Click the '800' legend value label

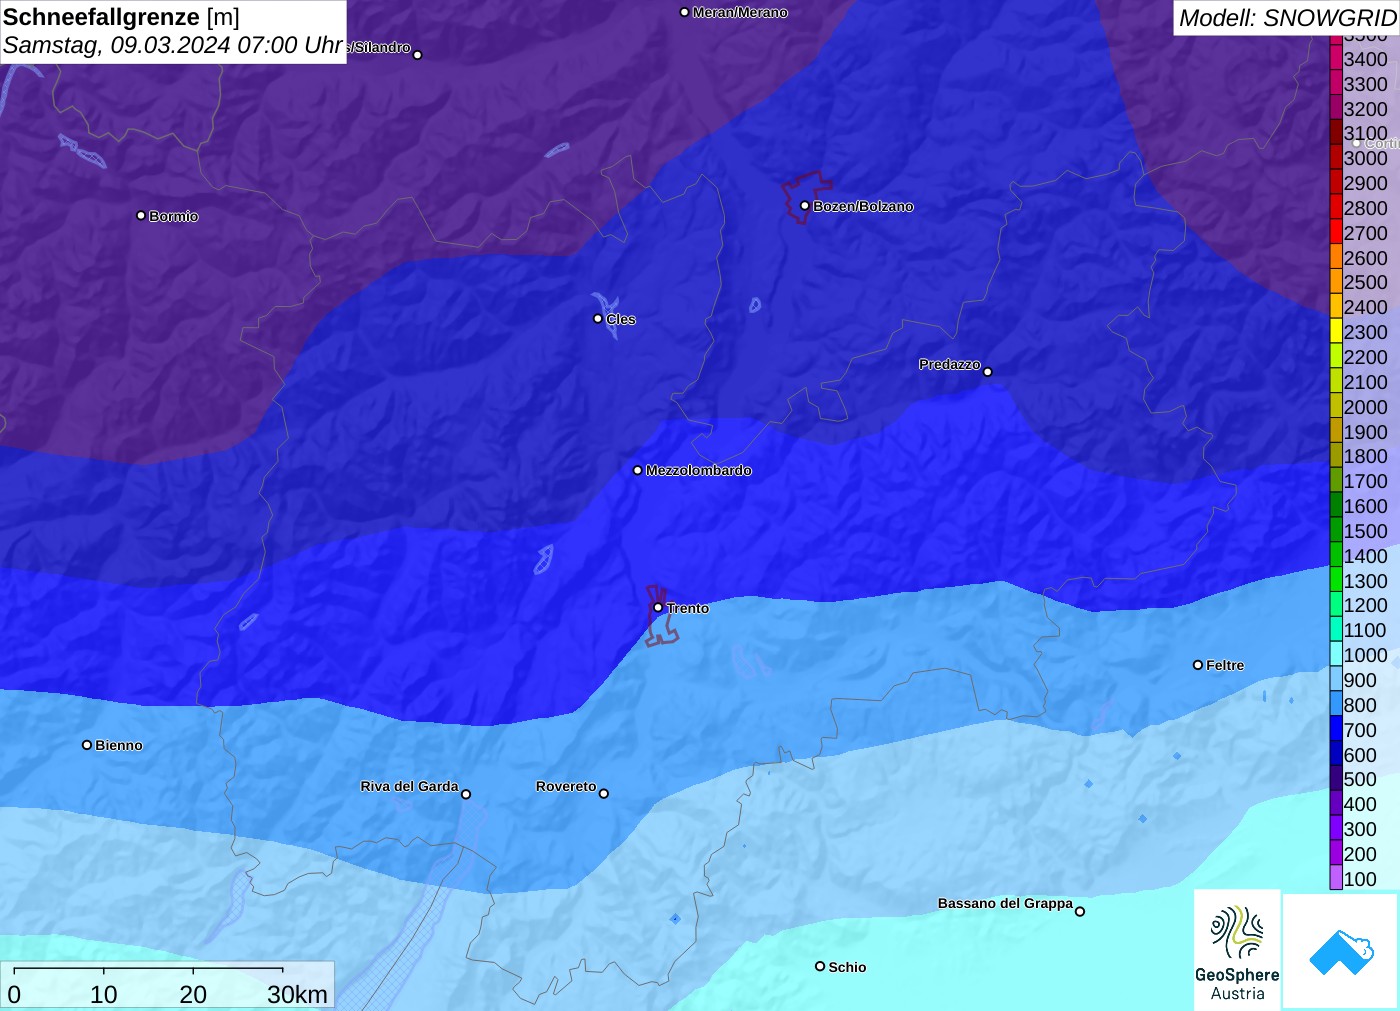(x=1360, y=704)
